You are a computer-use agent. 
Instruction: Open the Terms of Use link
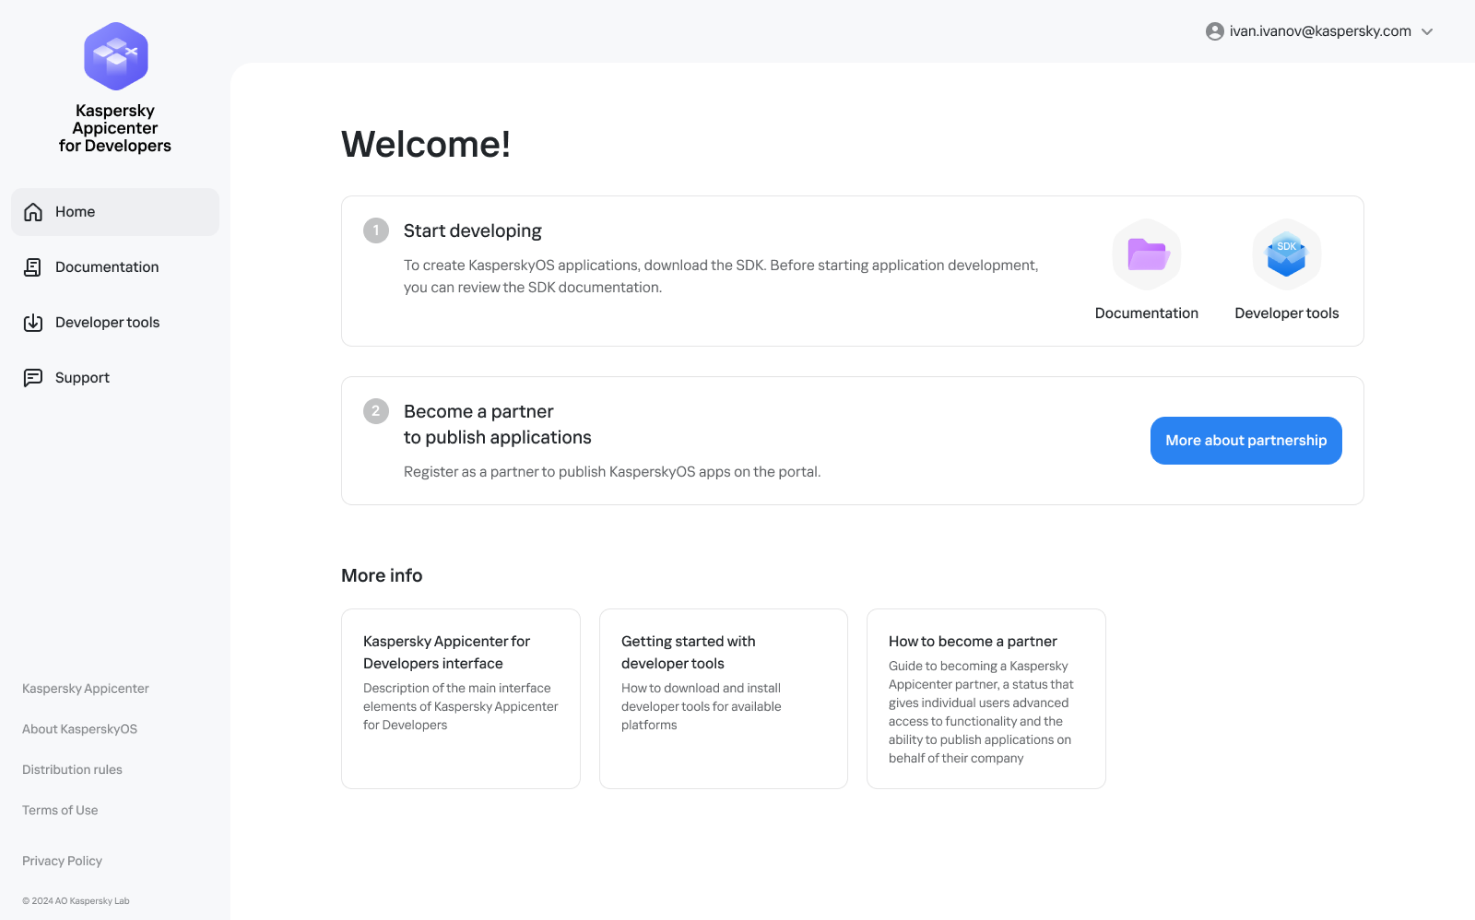(x=60, y=810)
